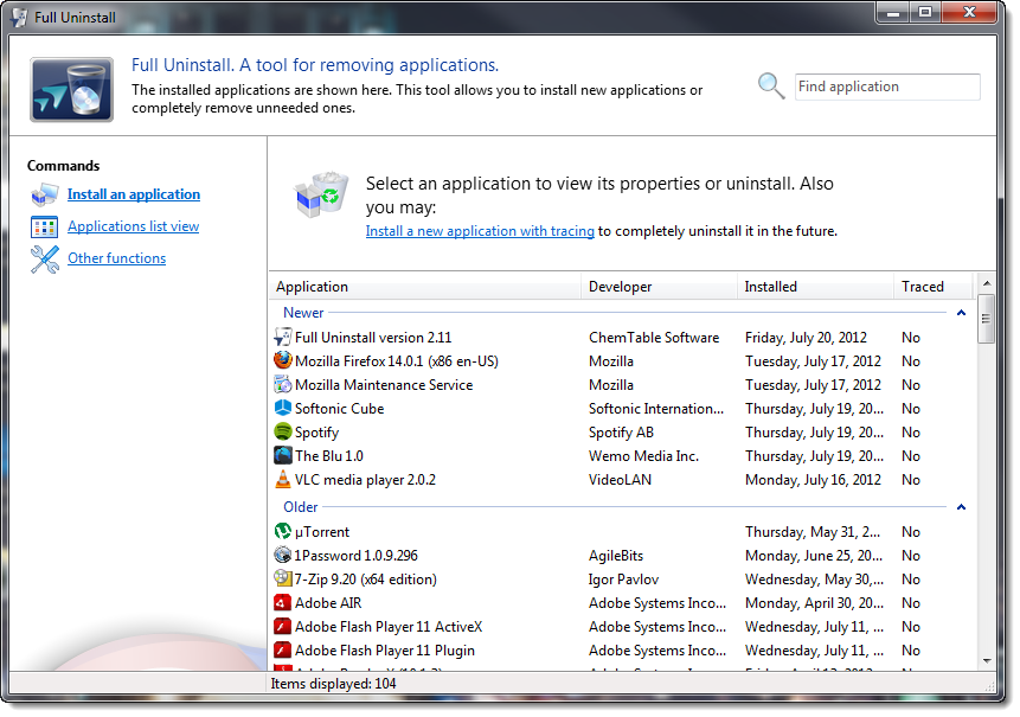Select Adobe Flash Player 11 Plugin text
The image size is (1020, 717).
pos(384,651)
